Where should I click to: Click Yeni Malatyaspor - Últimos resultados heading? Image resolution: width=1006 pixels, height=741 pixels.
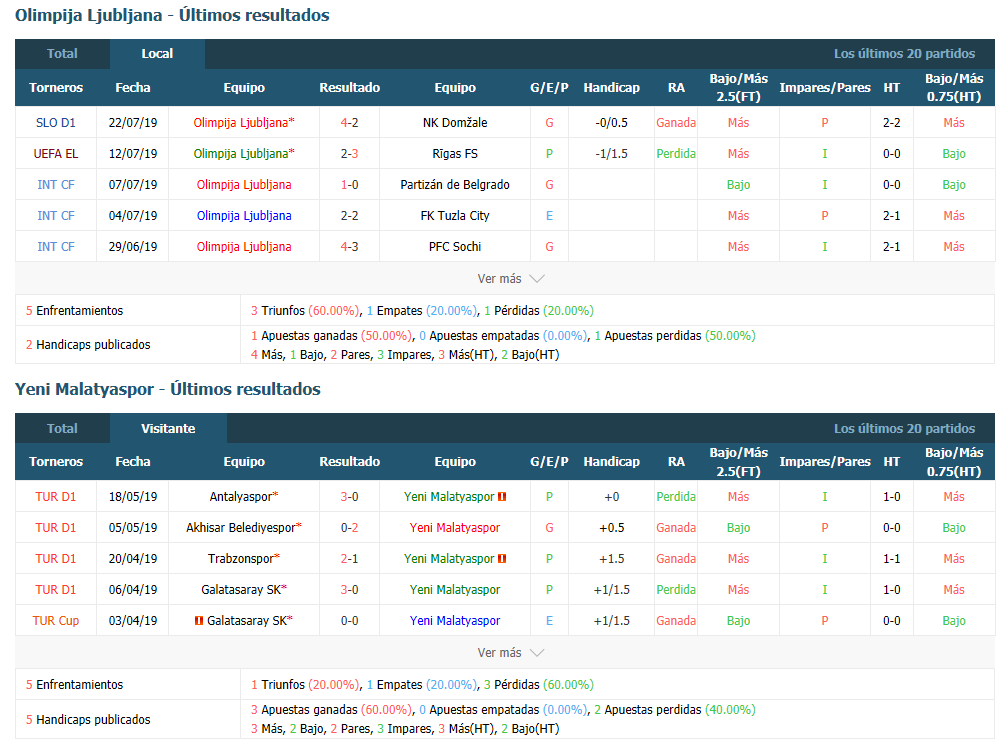pos(167,389)
